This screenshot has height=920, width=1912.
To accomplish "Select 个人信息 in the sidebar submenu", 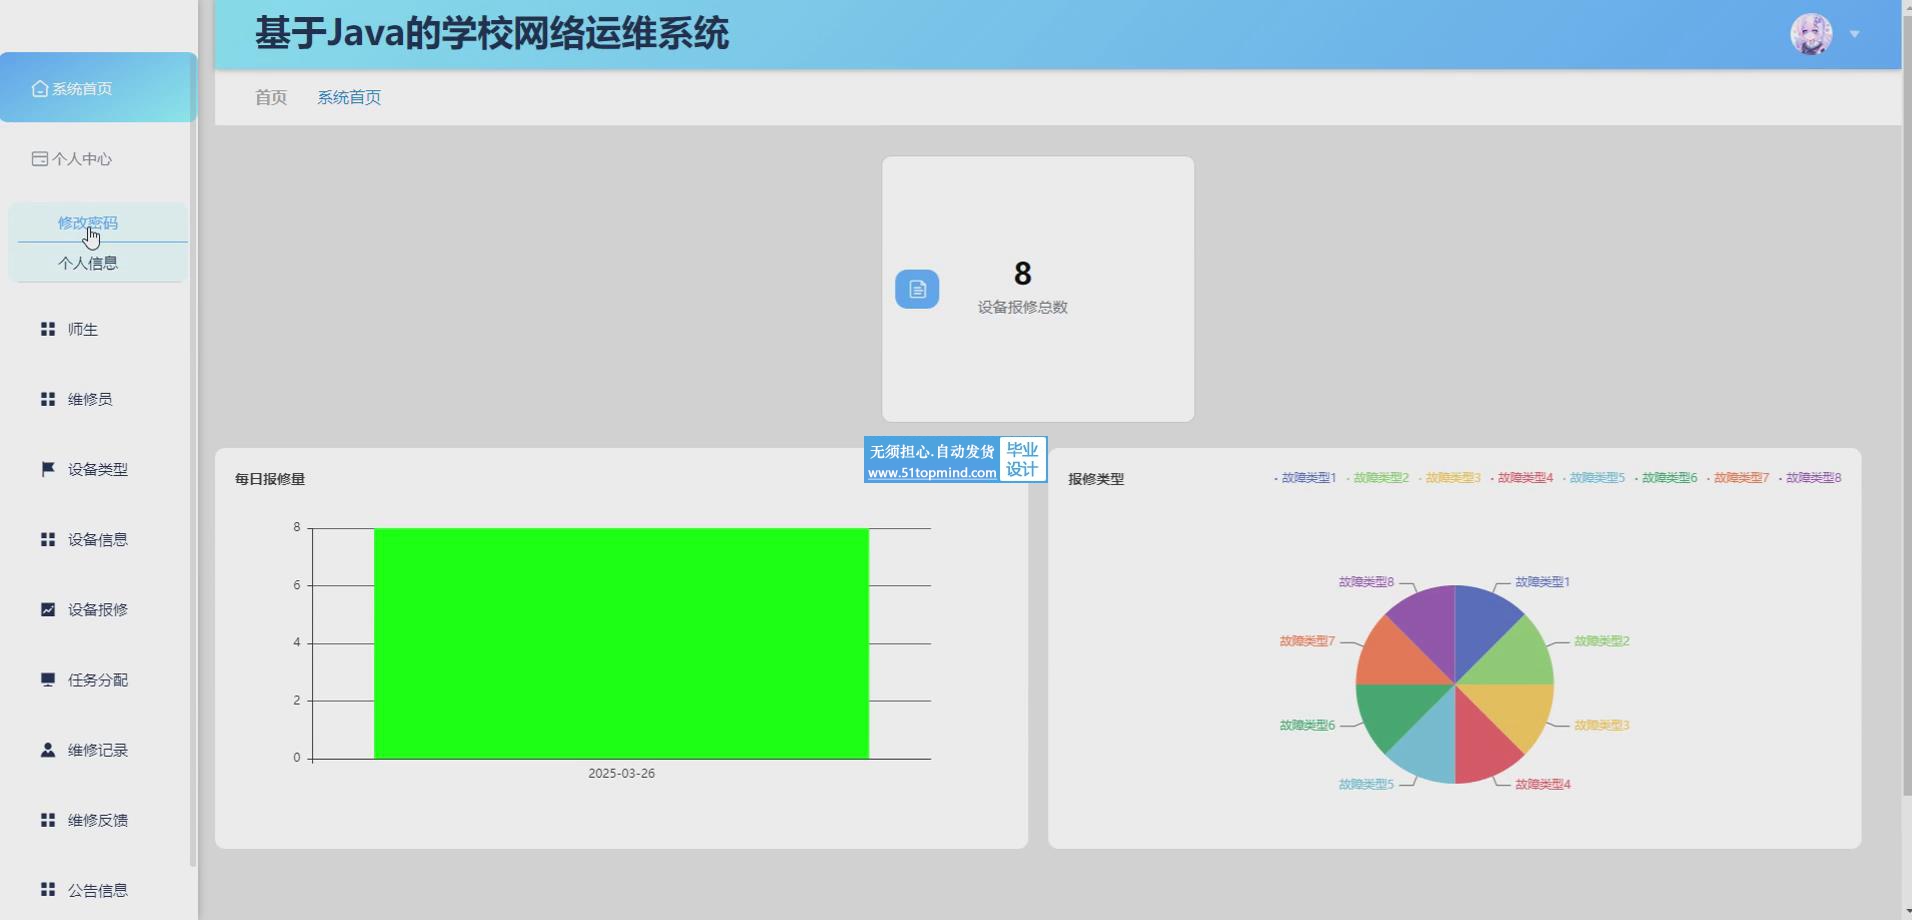I will pos(87,263).
